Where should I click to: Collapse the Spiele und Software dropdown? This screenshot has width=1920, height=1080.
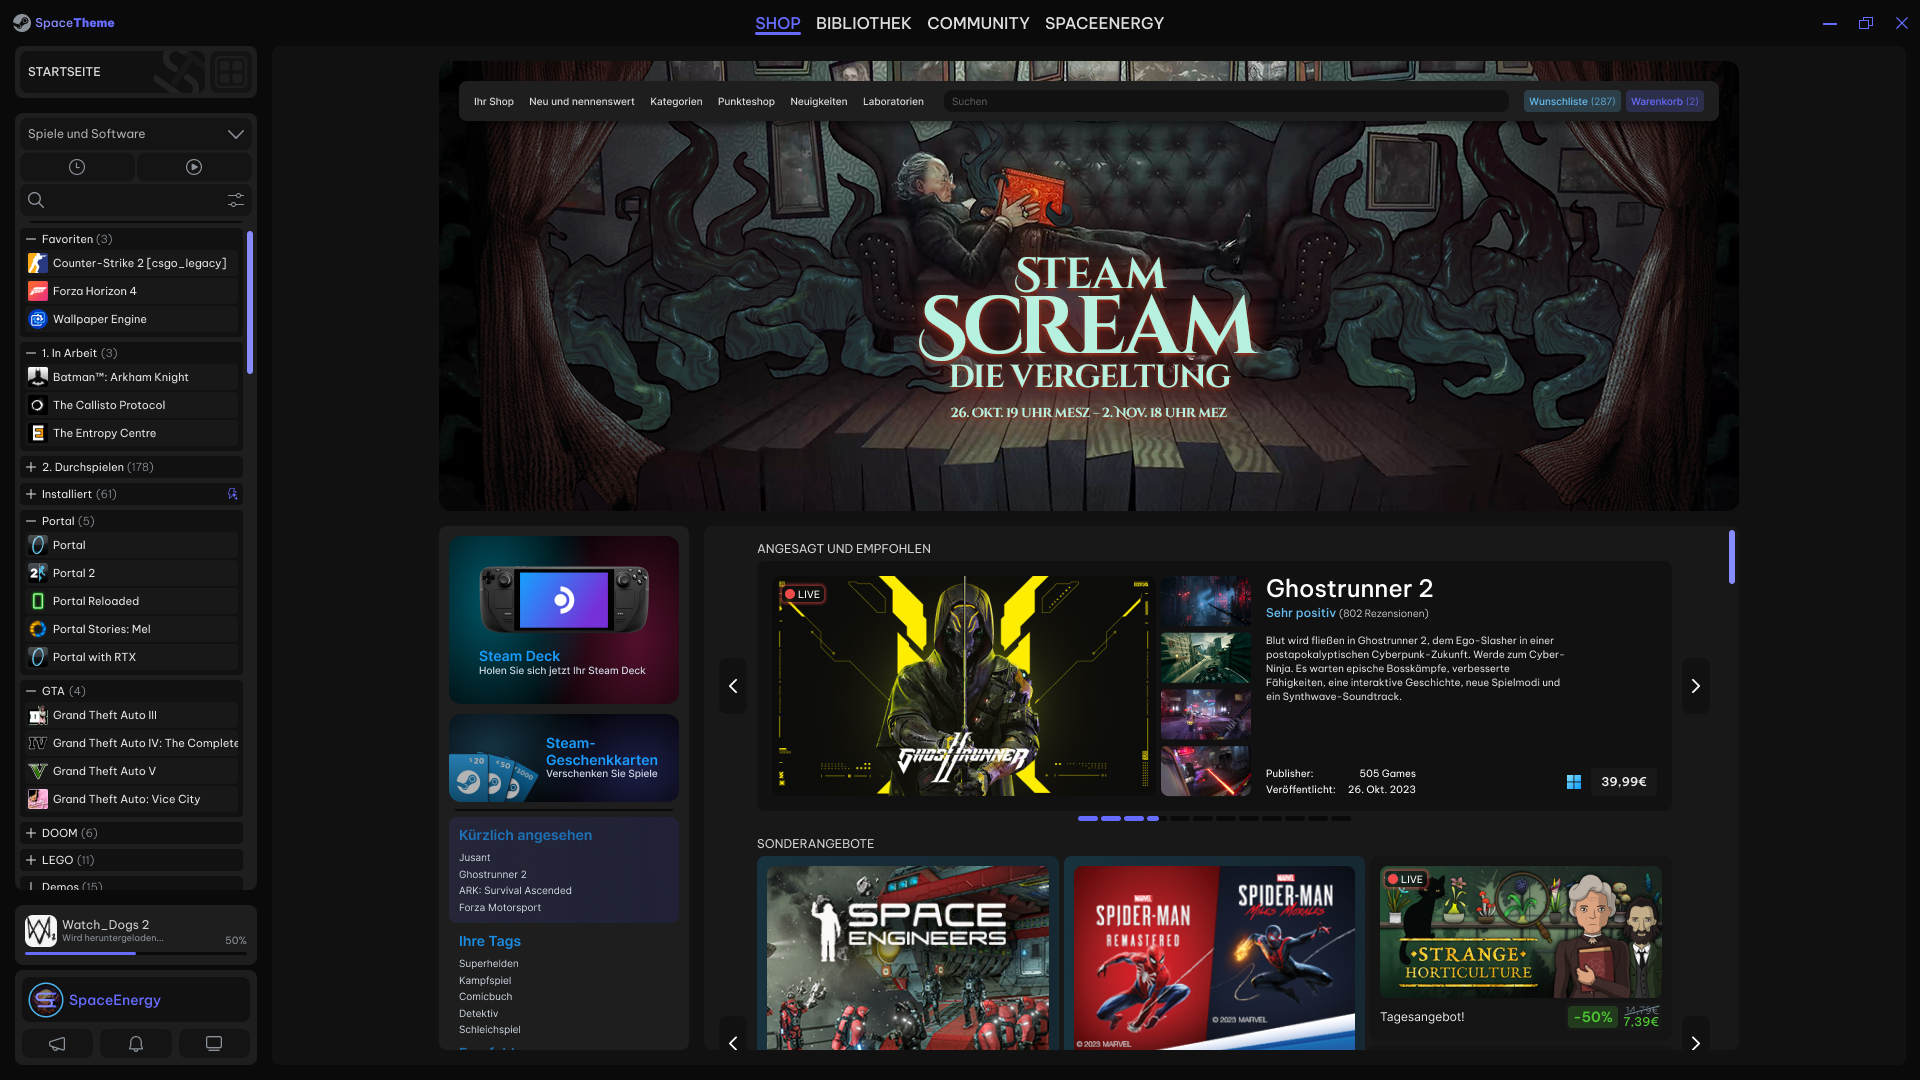(x=236, y=133)
